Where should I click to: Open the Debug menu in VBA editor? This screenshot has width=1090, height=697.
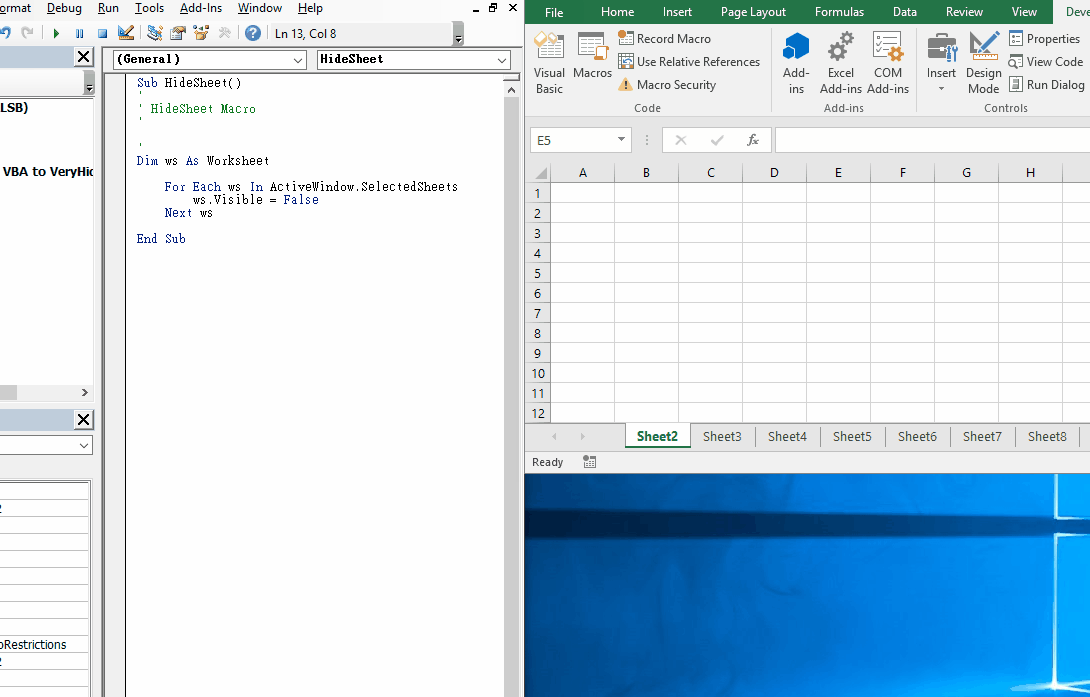tap(64, 8)
